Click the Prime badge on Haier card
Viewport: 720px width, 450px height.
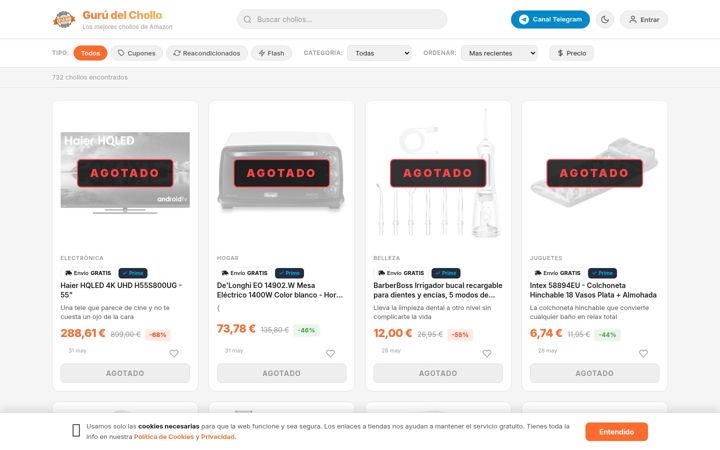pyautogui.click(x=133, y=273)
